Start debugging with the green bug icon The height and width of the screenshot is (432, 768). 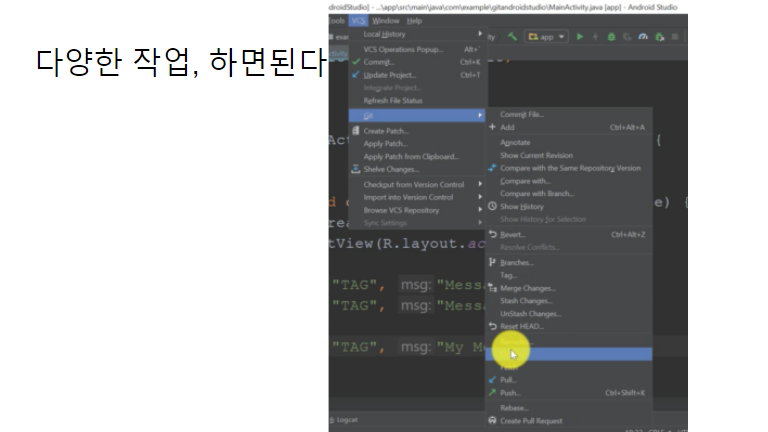pyautogui.click(x=611, y=37)
